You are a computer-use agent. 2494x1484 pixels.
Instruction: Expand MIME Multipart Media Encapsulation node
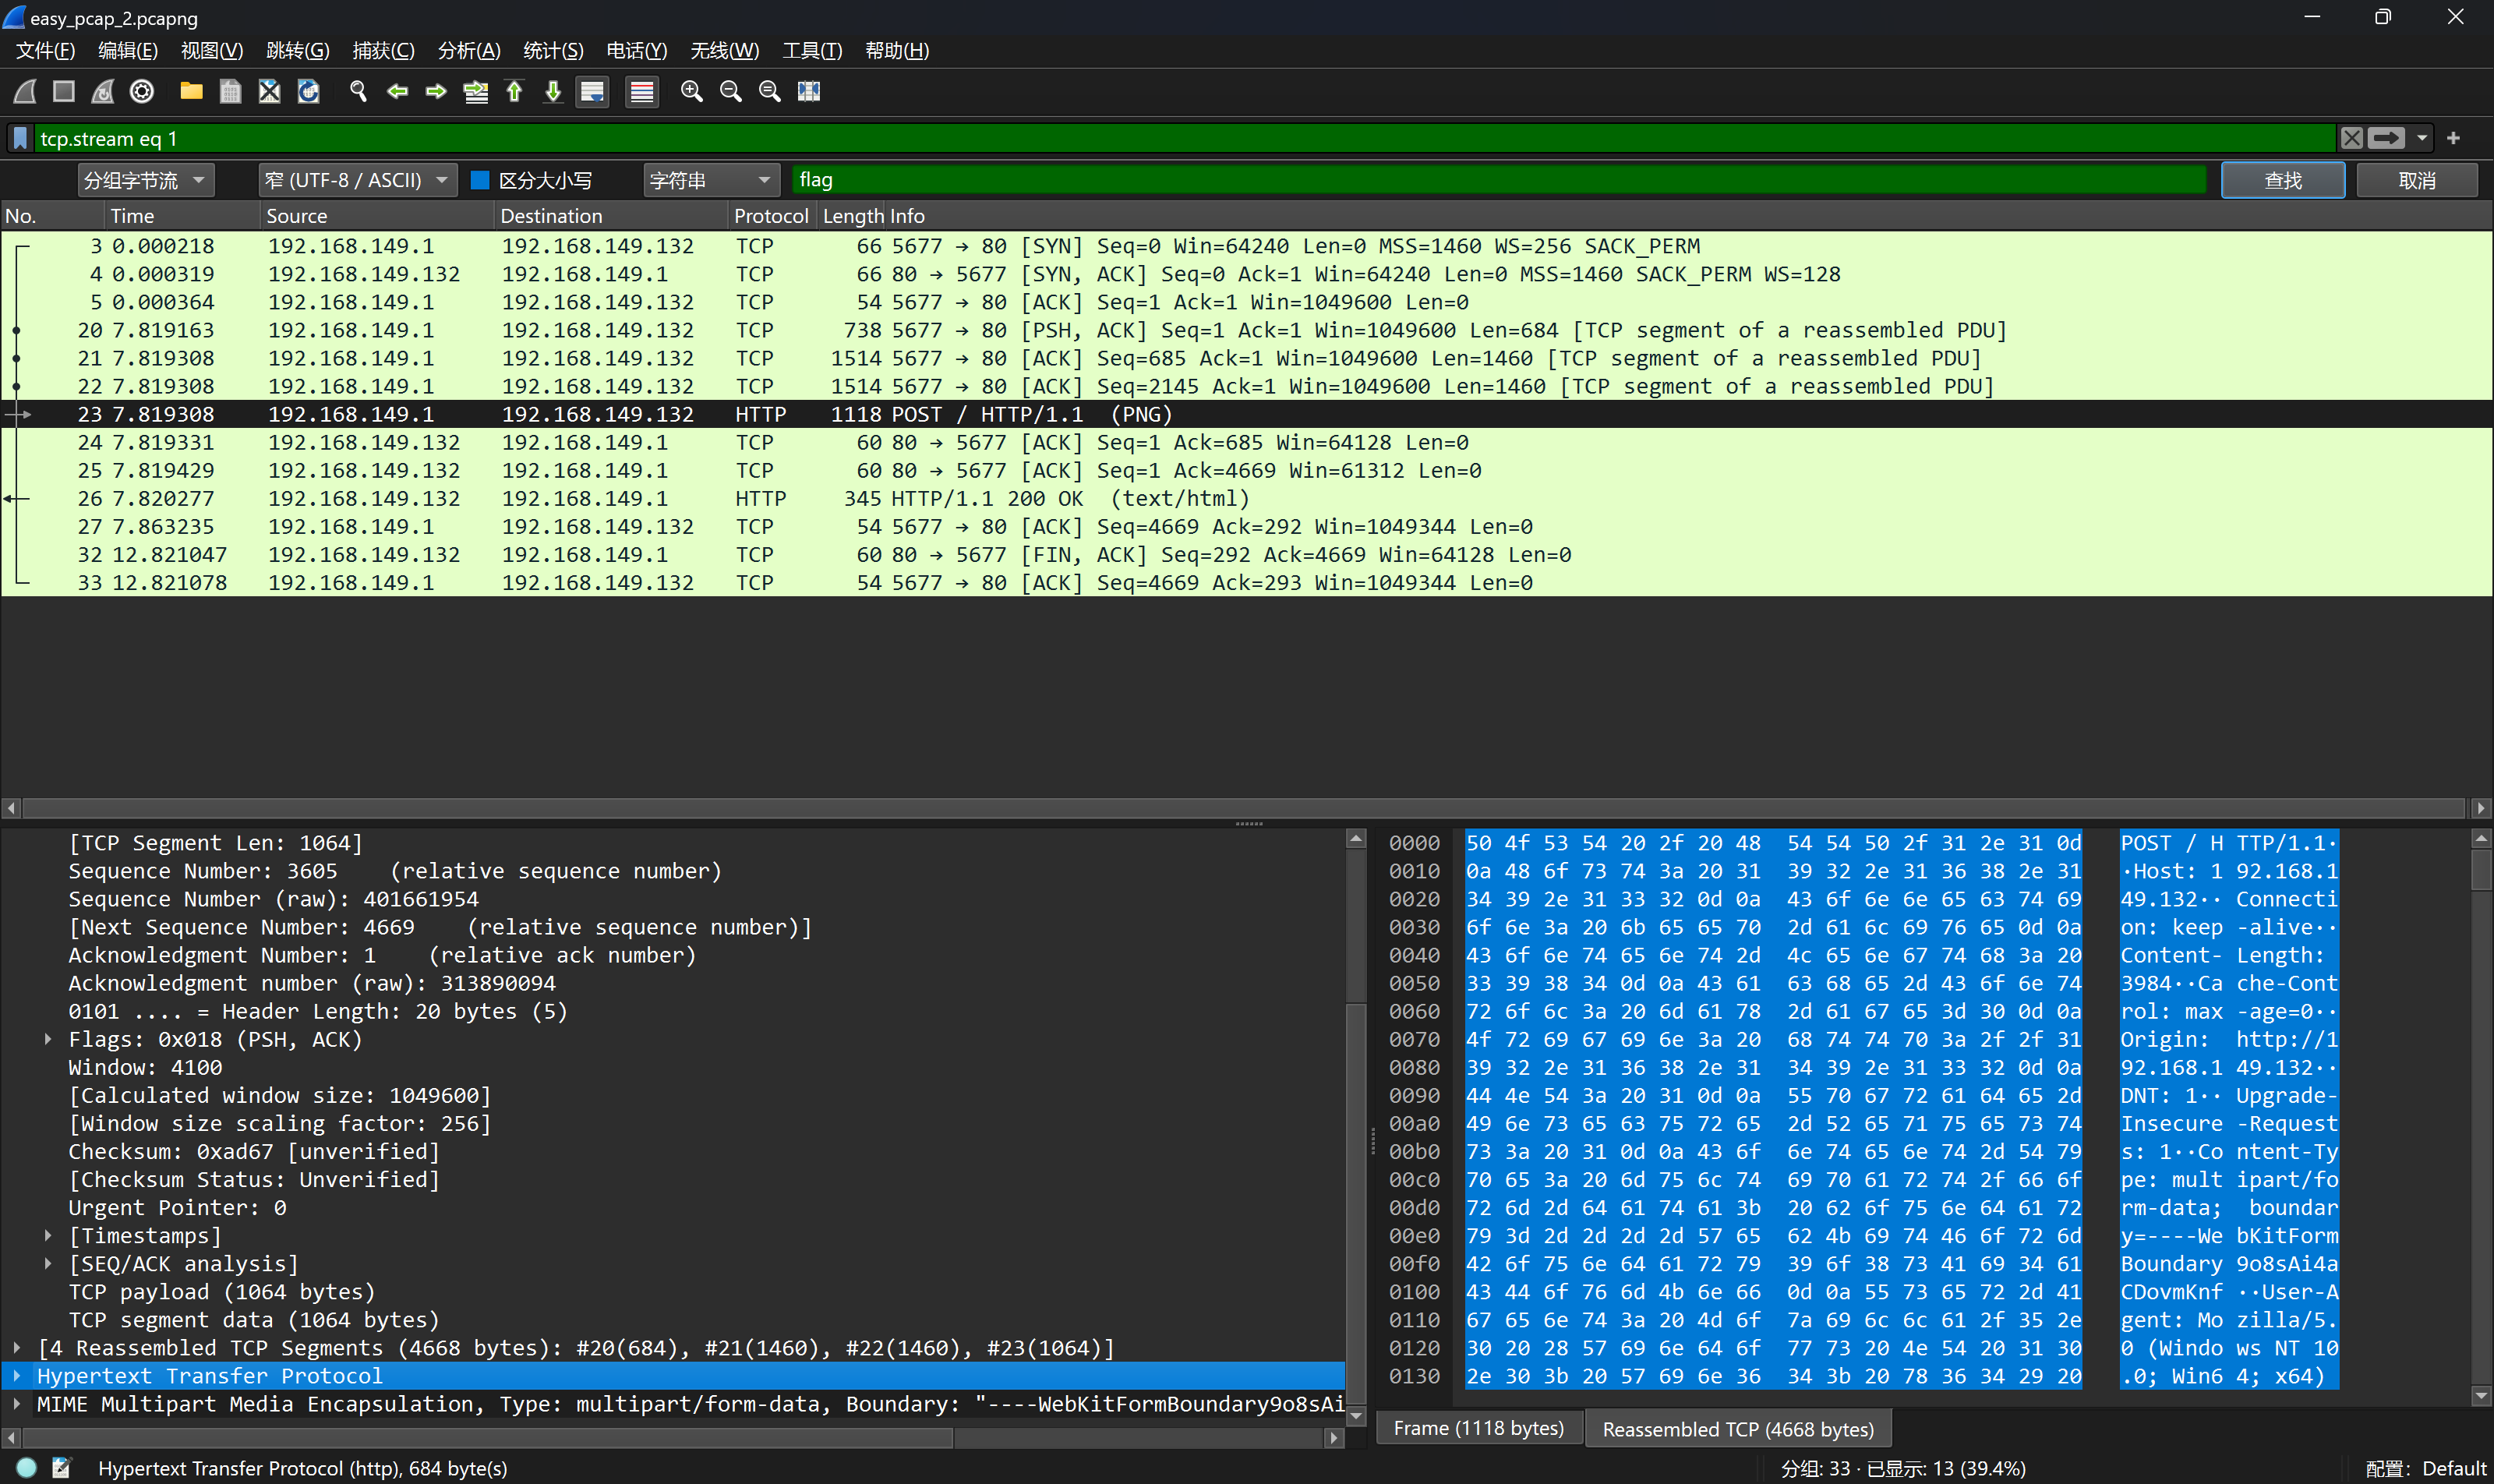[17, 1404]
